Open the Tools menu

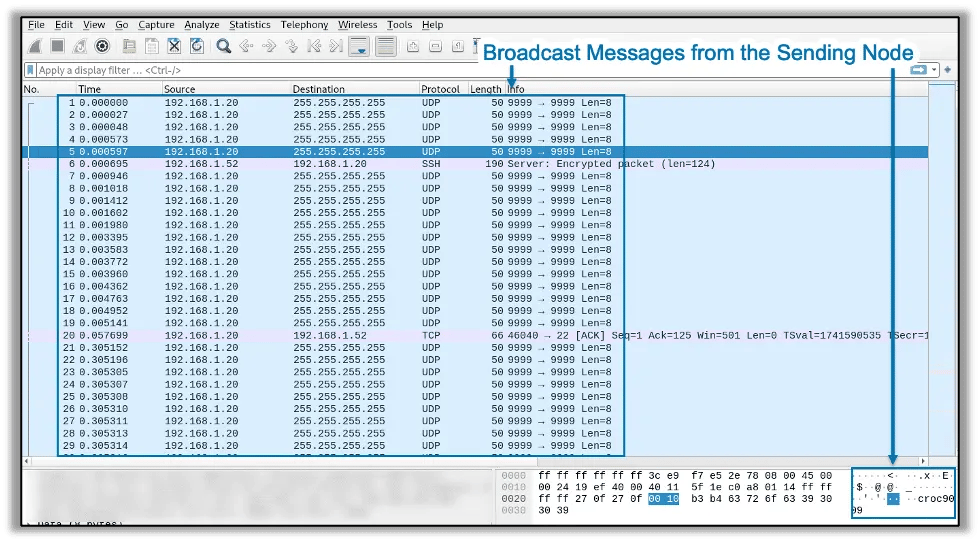pos(399,24)
